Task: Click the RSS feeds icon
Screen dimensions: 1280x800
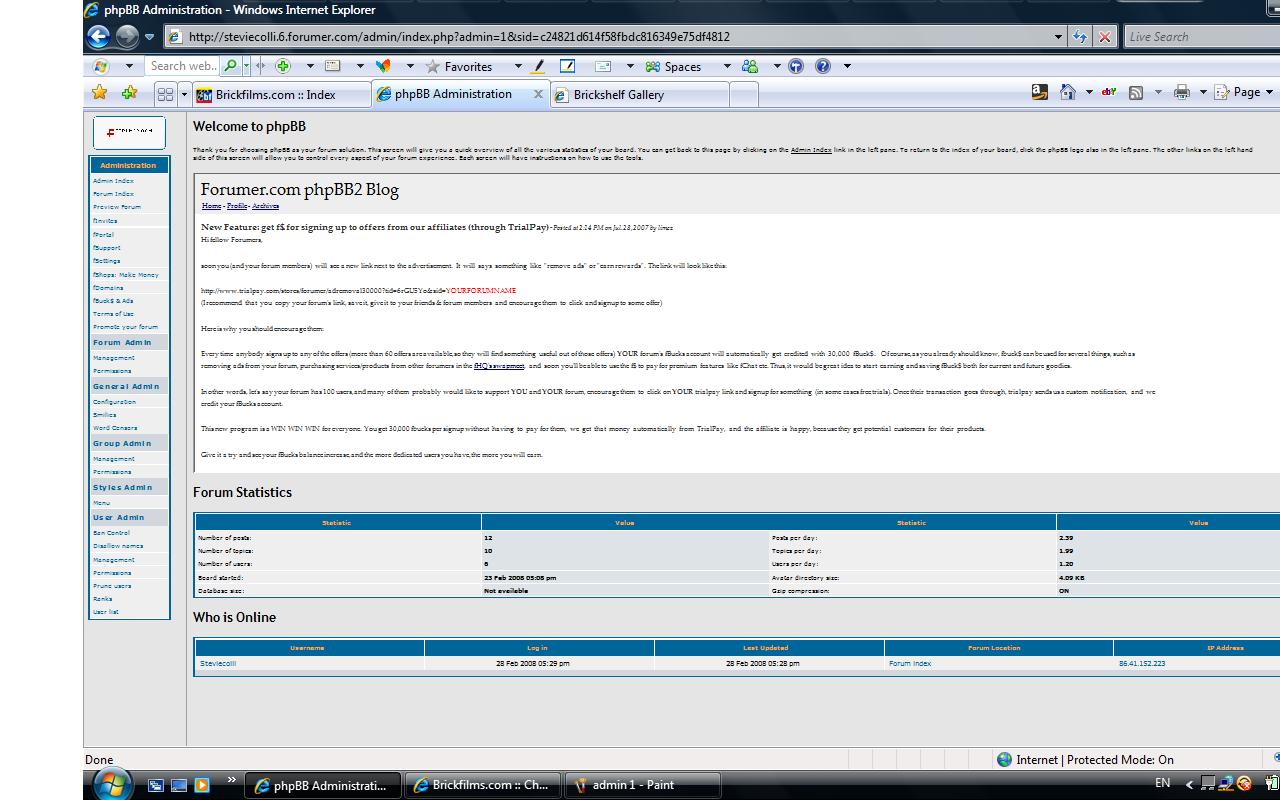Action: pos(1136,92)
